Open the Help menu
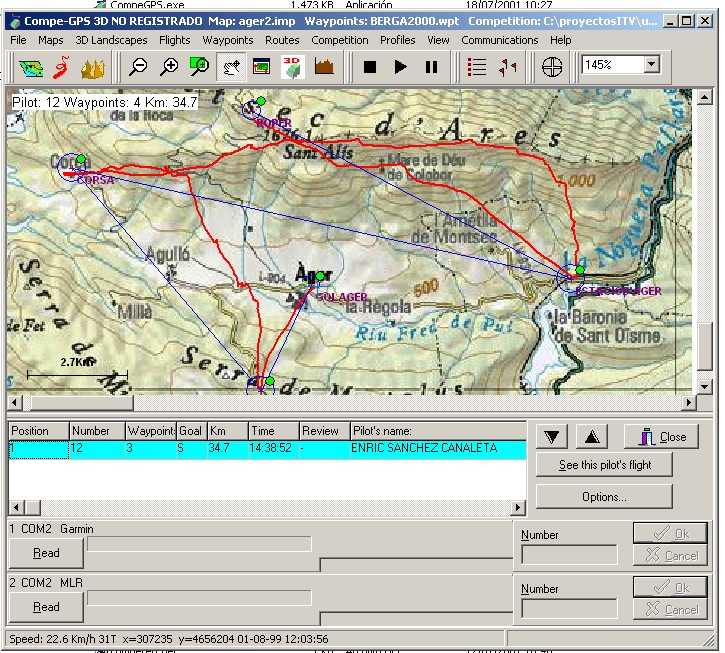Viewport: 725px width, 653px height. [x=560, y=40]
